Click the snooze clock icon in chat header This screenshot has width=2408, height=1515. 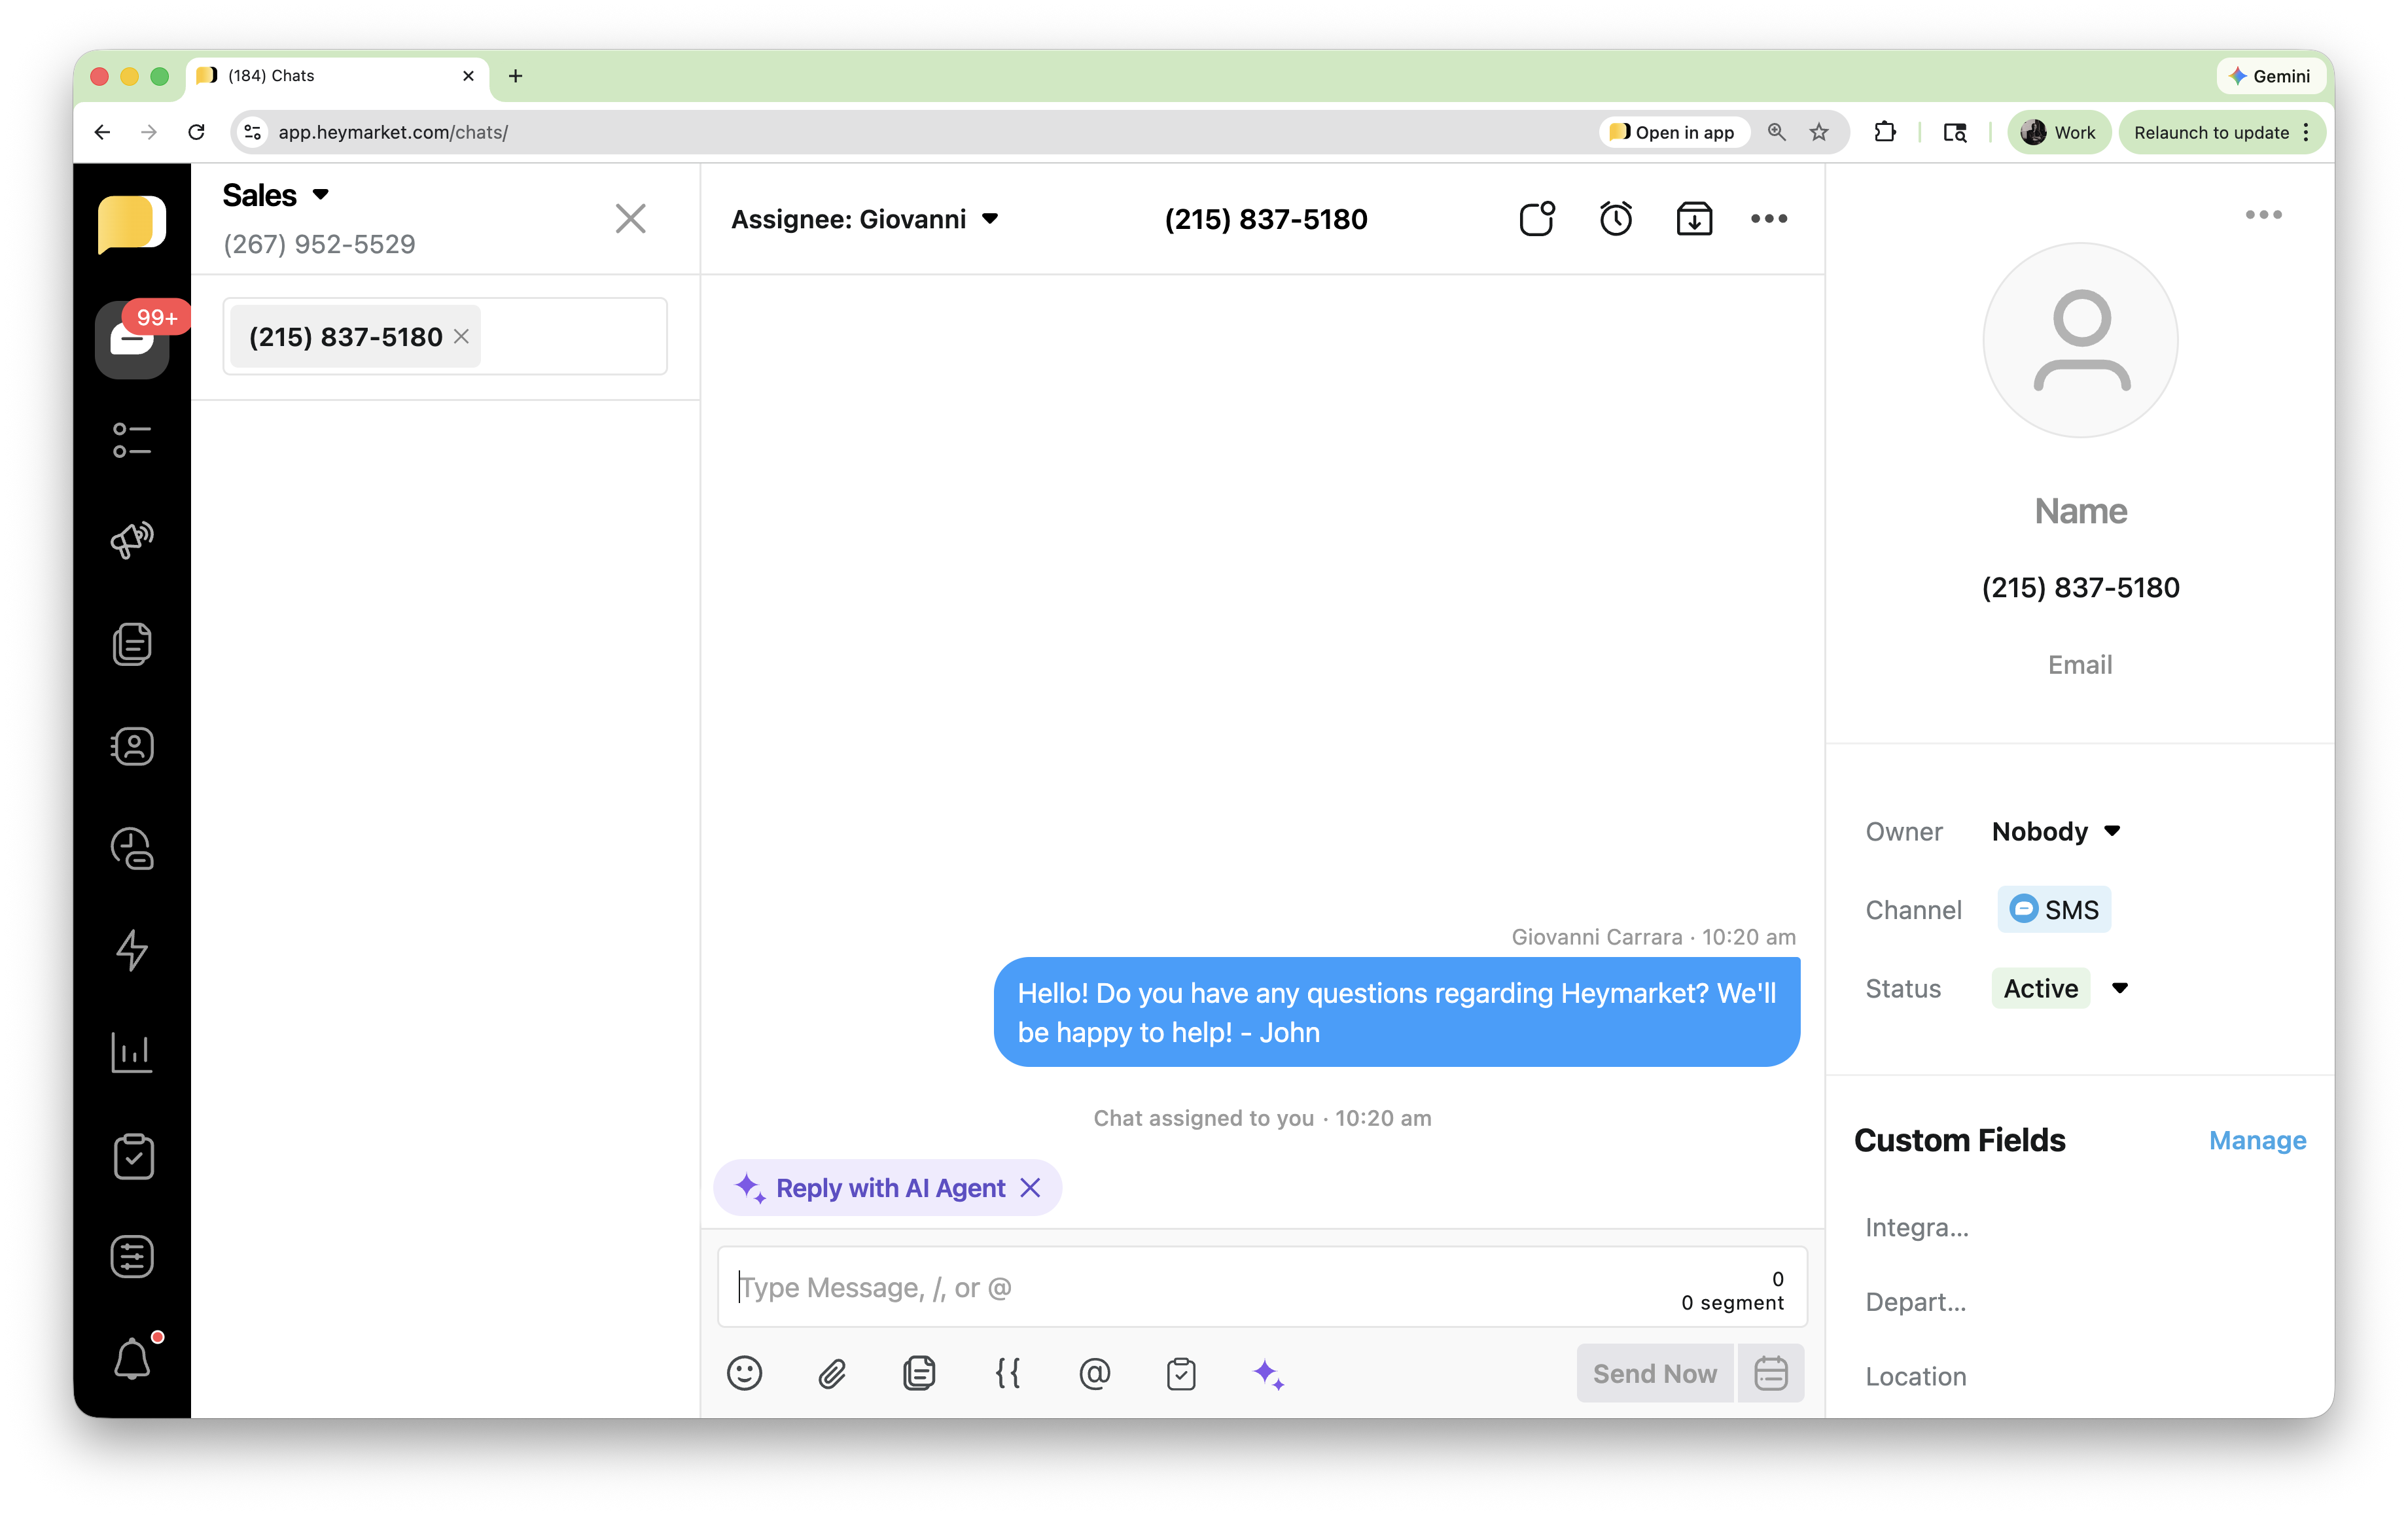tap(1615, 219)
